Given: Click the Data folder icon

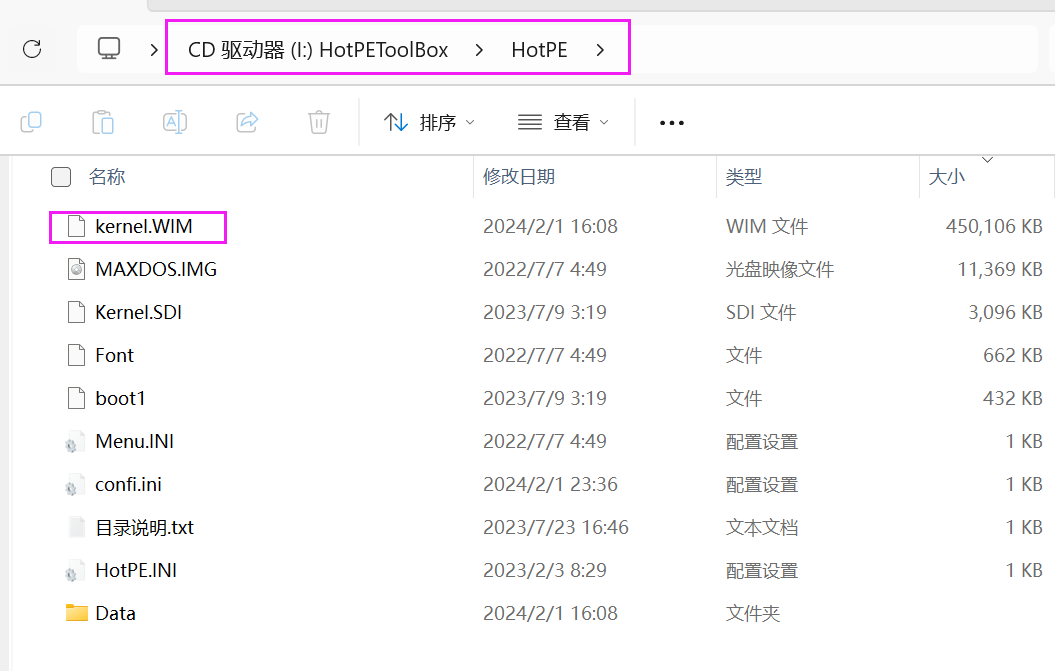Looking at the screenshot, I should coord(77,612).
